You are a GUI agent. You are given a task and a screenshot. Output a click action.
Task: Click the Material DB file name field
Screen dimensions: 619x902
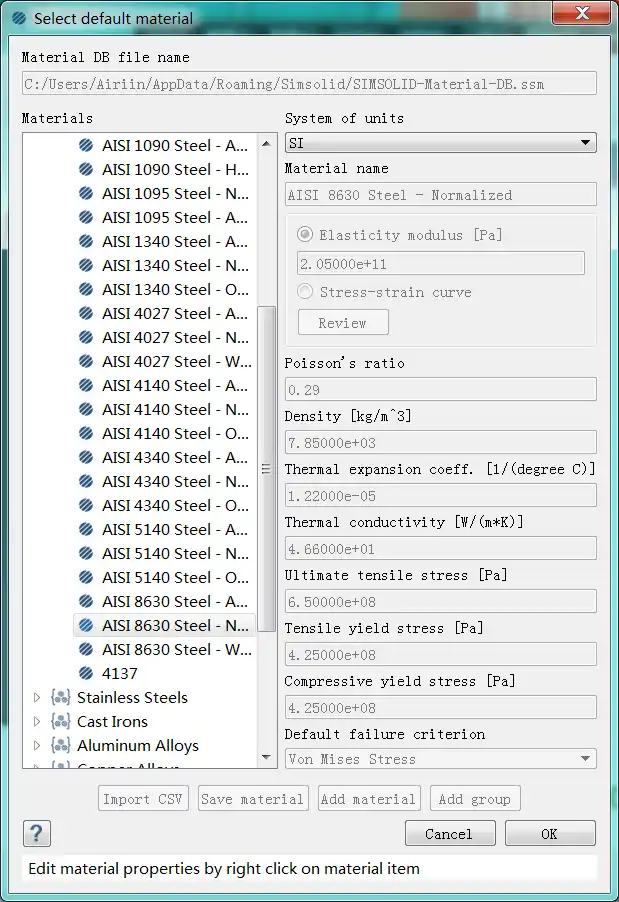[309, 83]
